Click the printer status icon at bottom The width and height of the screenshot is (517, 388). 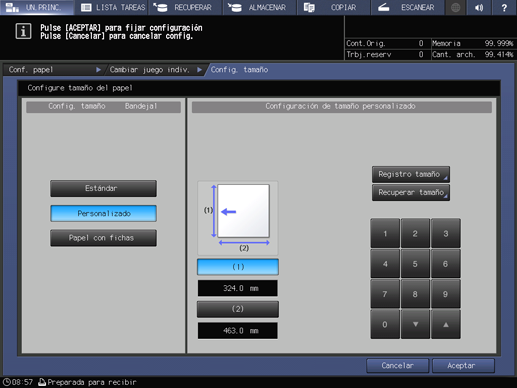[x=42, y=382]
